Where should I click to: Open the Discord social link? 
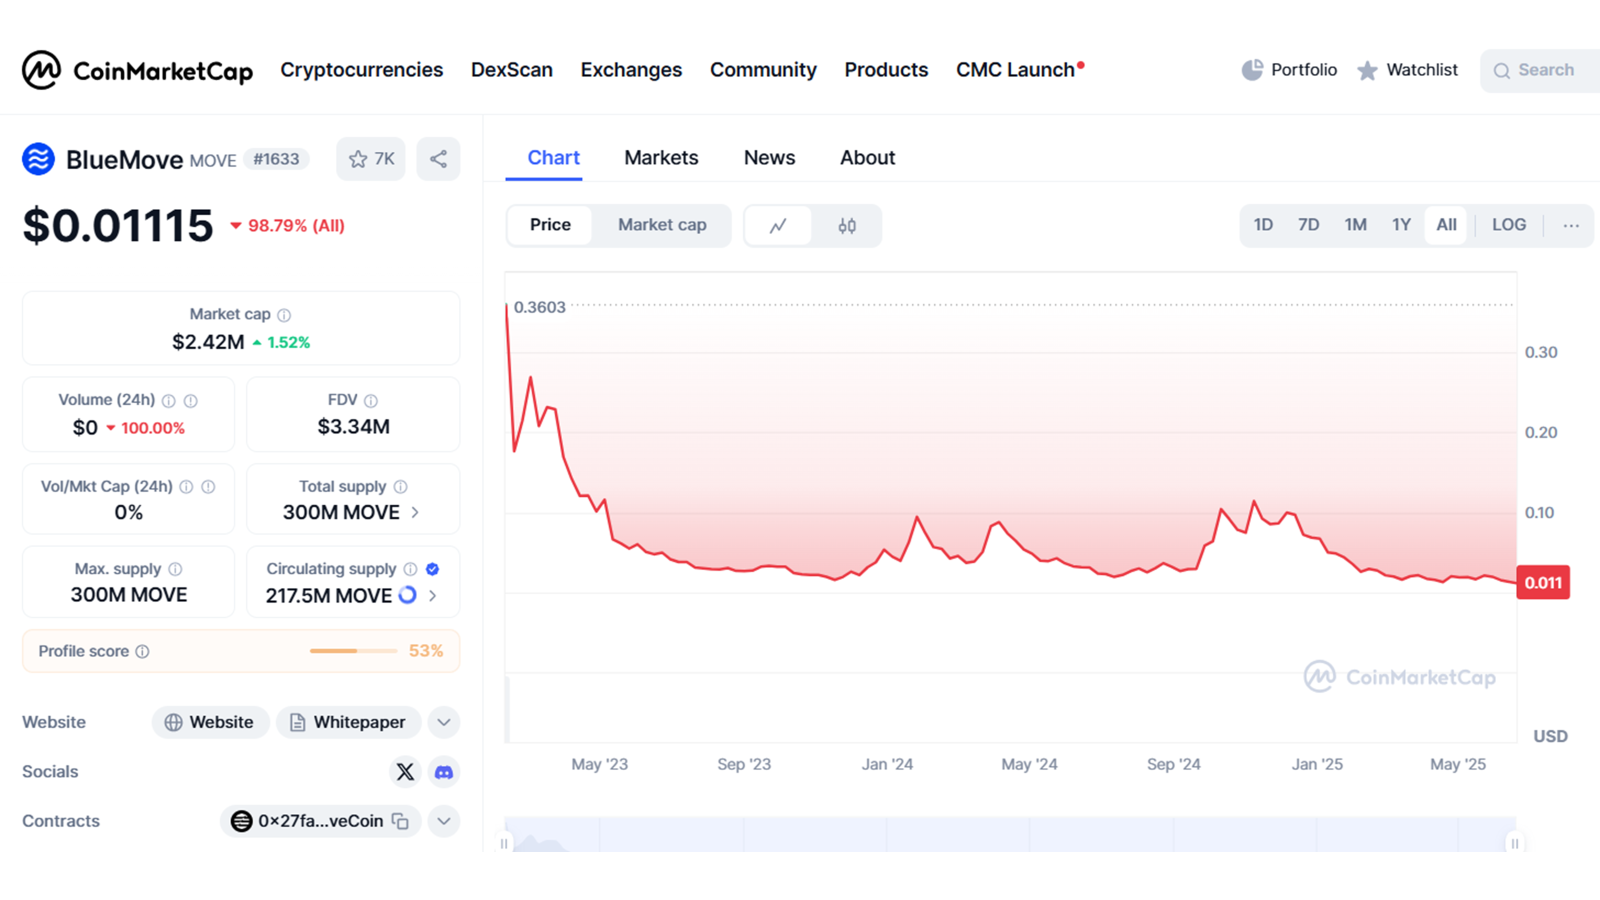(x=444, y=772)
